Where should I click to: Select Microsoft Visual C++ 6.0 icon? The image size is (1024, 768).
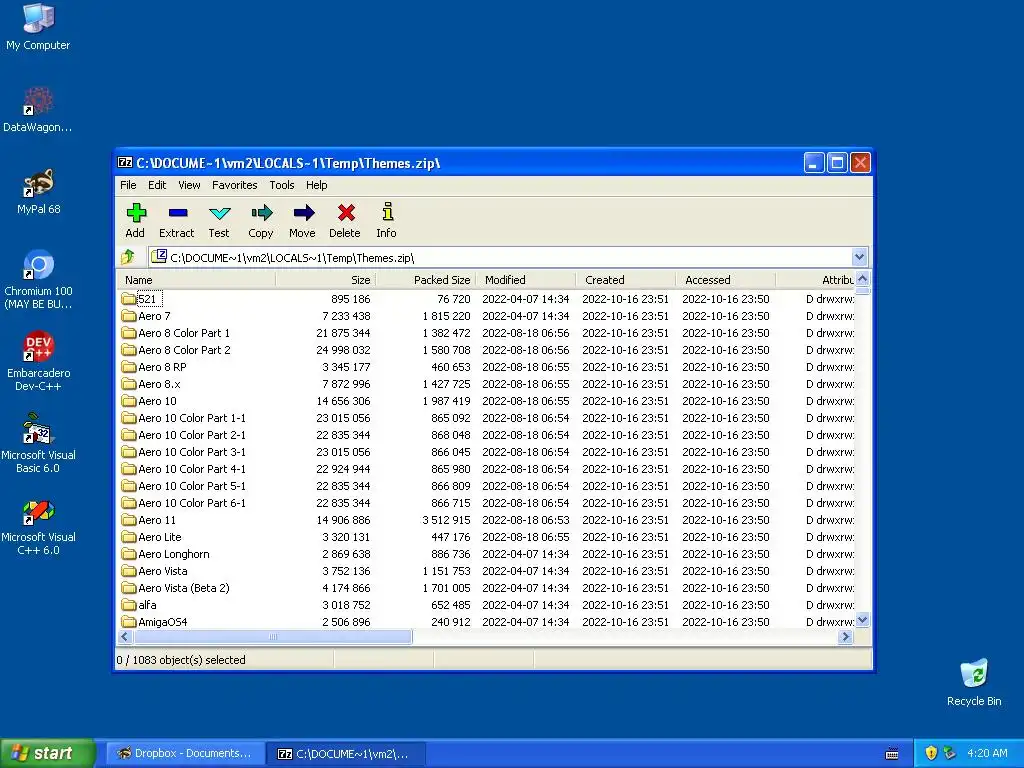pyautogui.click(x=38, y=526)
